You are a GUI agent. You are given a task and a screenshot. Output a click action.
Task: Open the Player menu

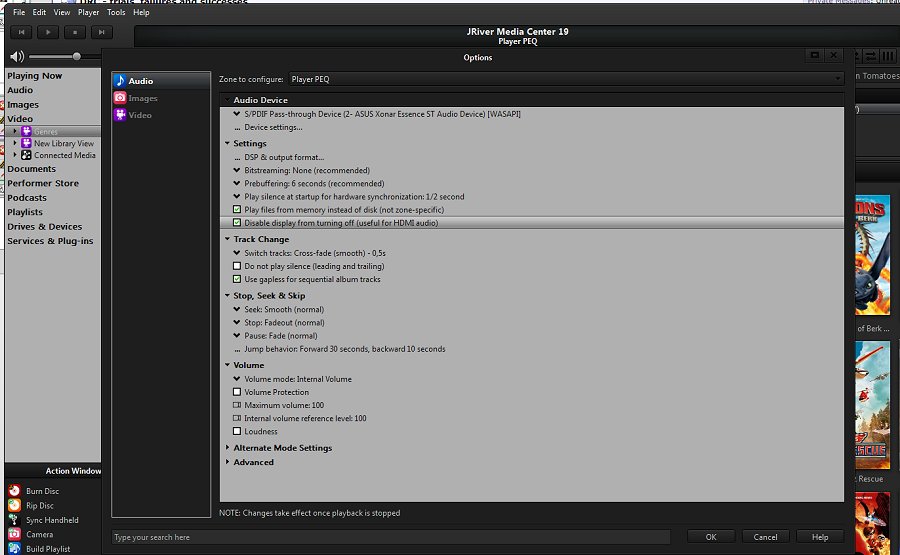coord(88,12)
